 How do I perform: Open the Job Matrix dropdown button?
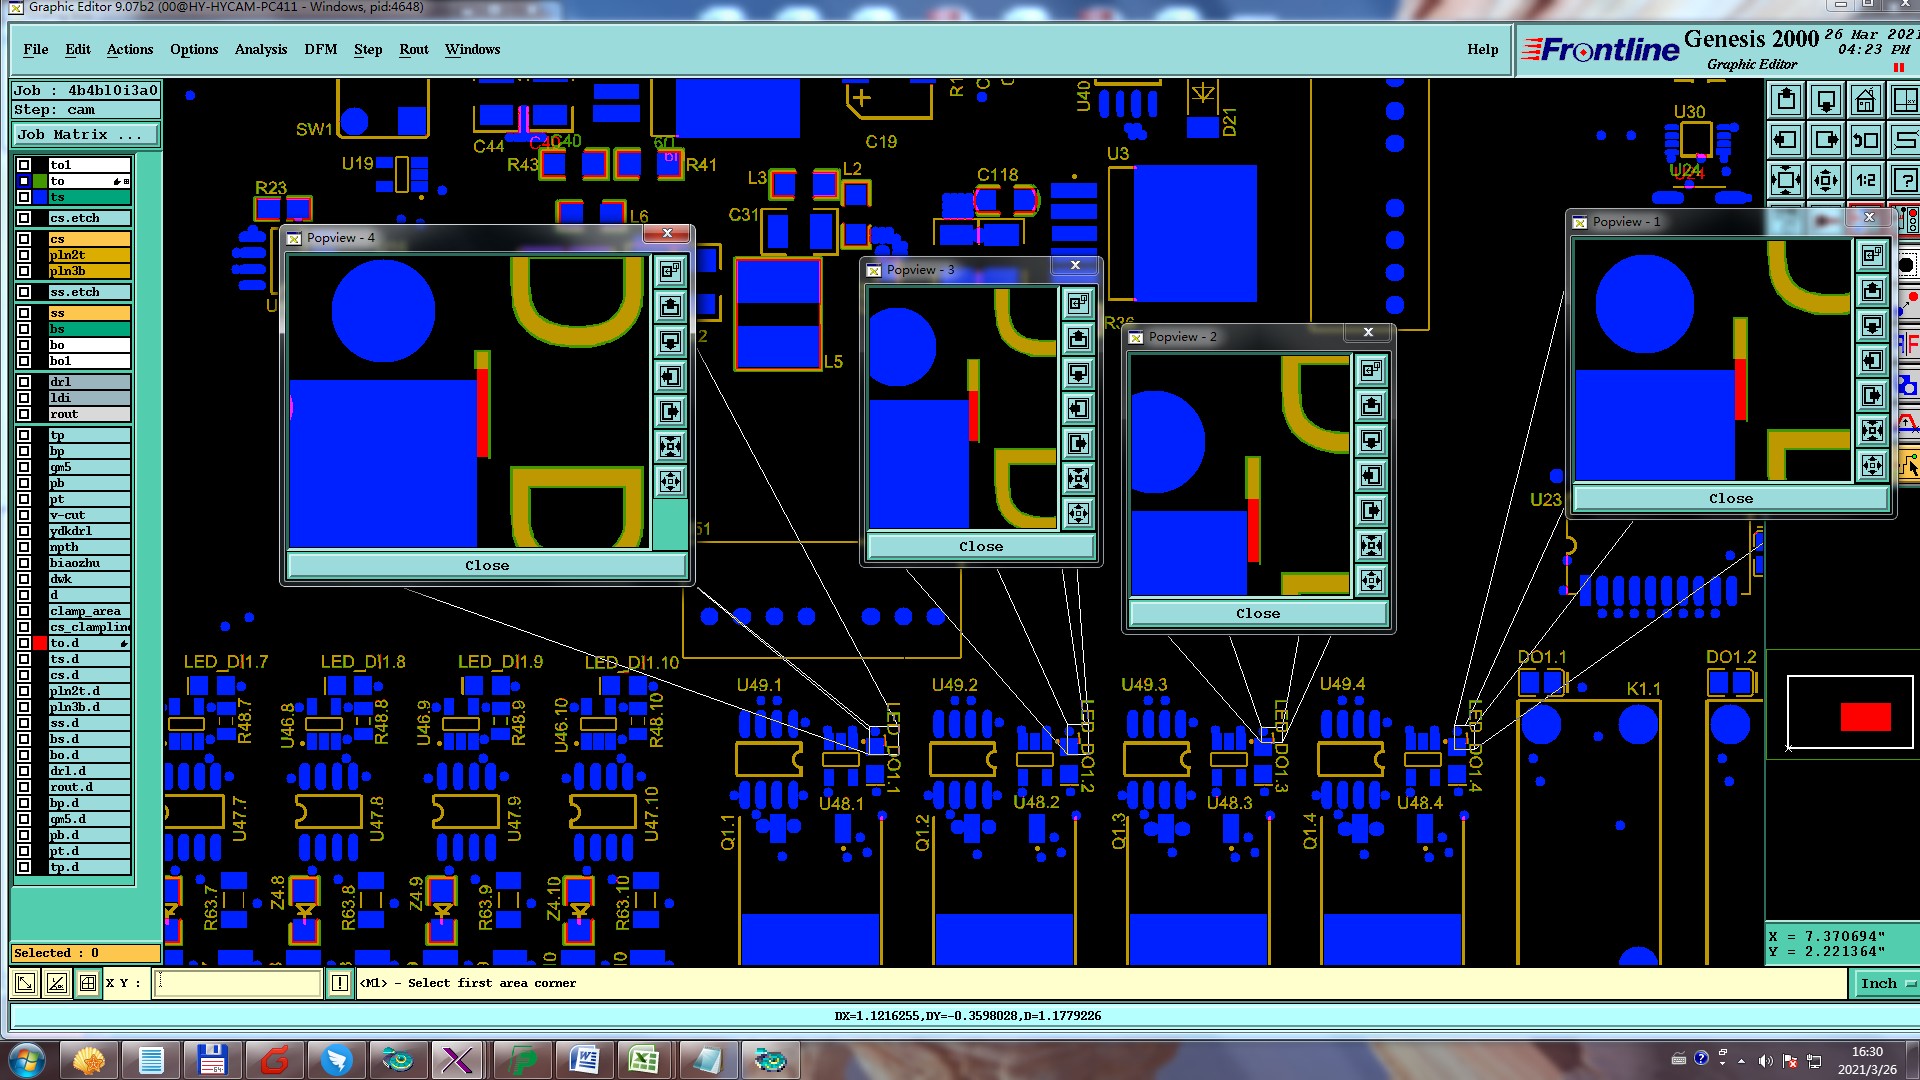pyautogui.click(x=85, y=134)
